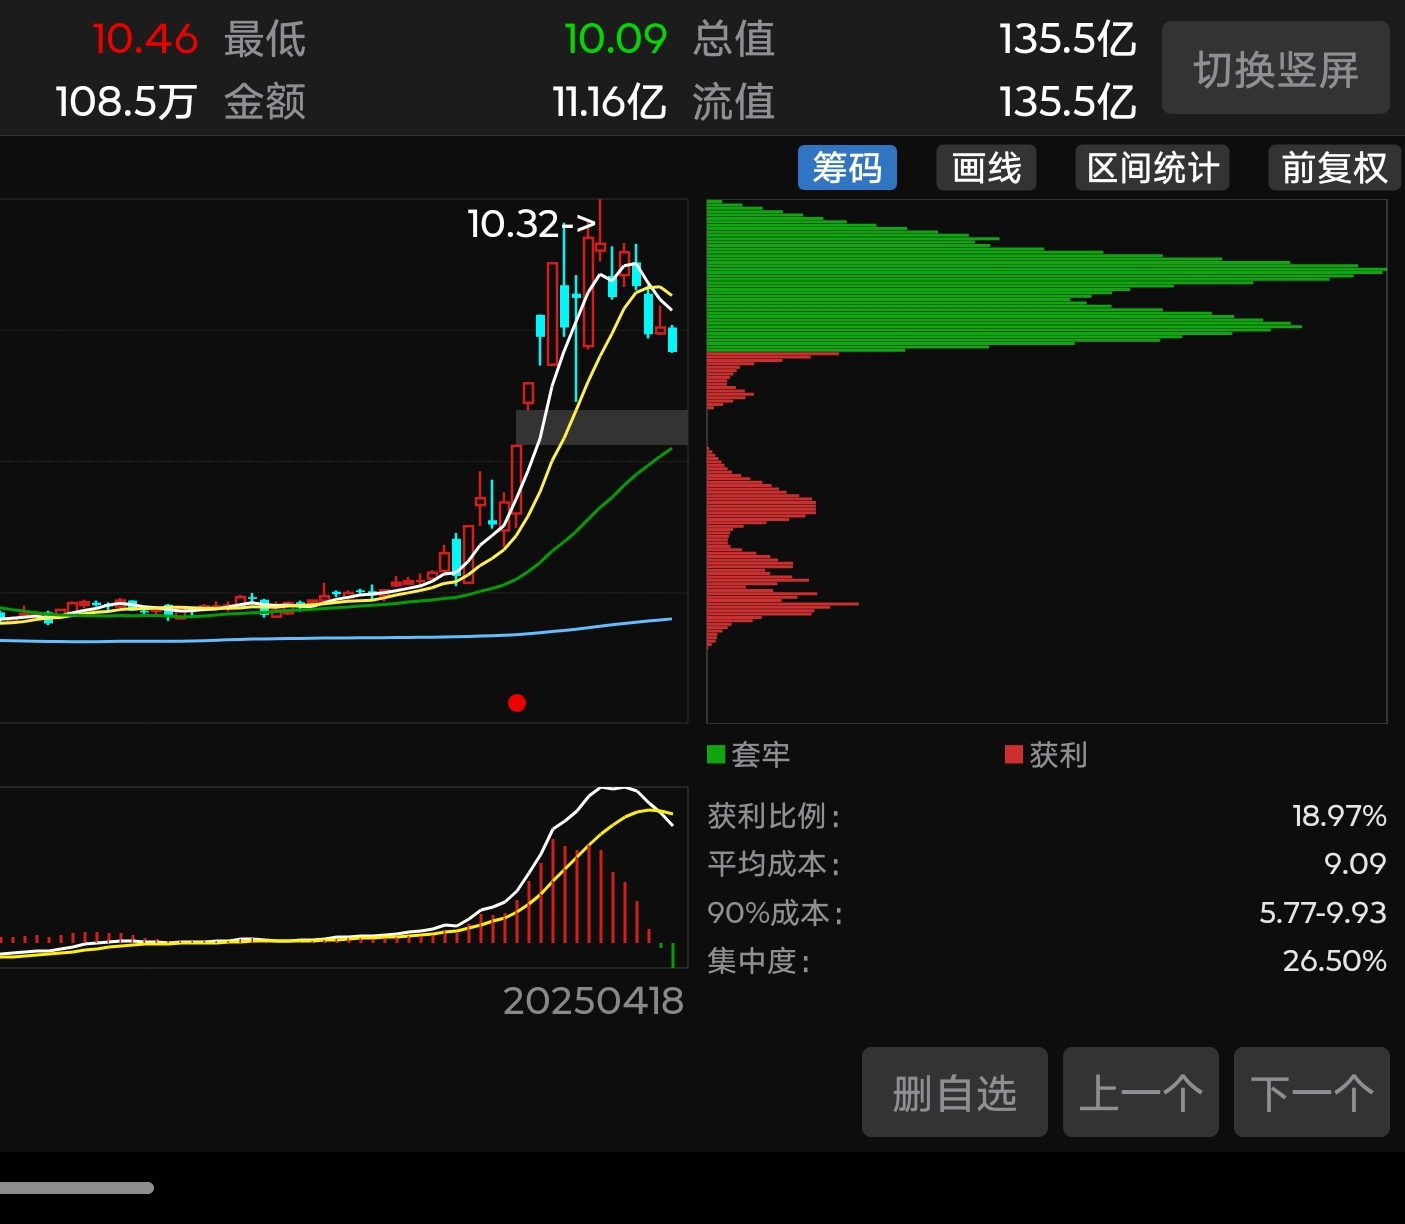Click the 获利比例 value 18.97%

[x=1339, y=816]
